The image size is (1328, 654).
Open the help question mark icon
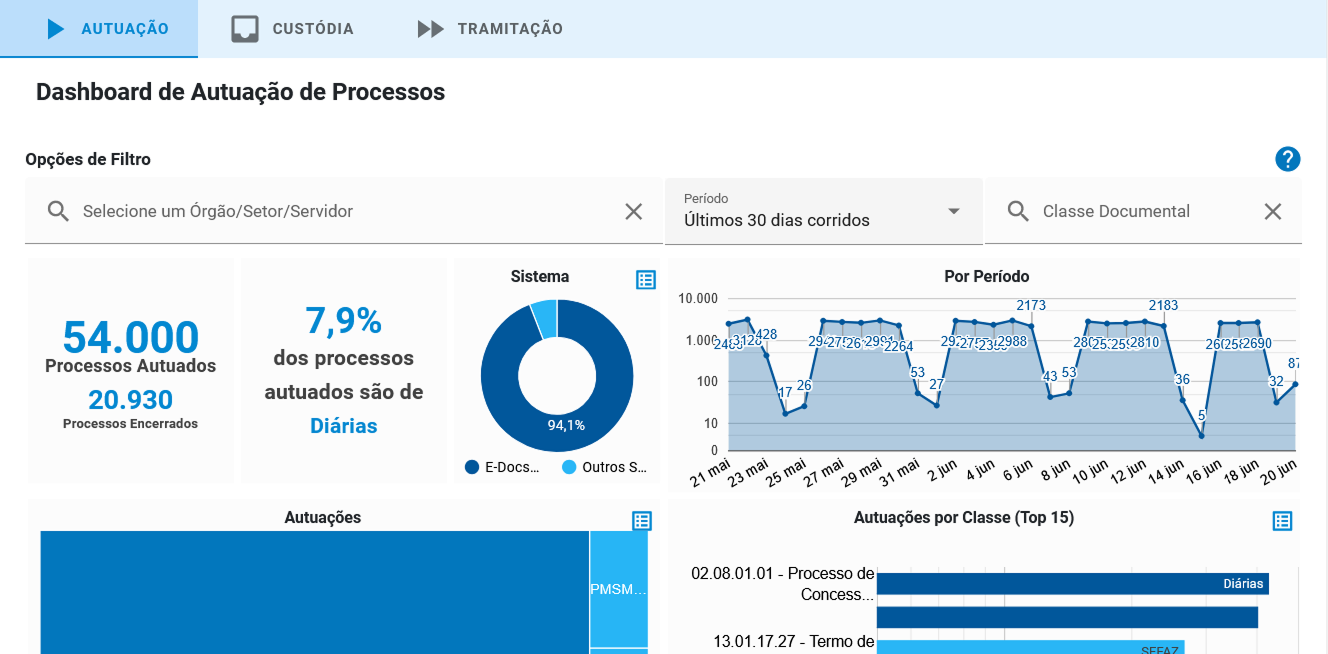pos(1287,159)
